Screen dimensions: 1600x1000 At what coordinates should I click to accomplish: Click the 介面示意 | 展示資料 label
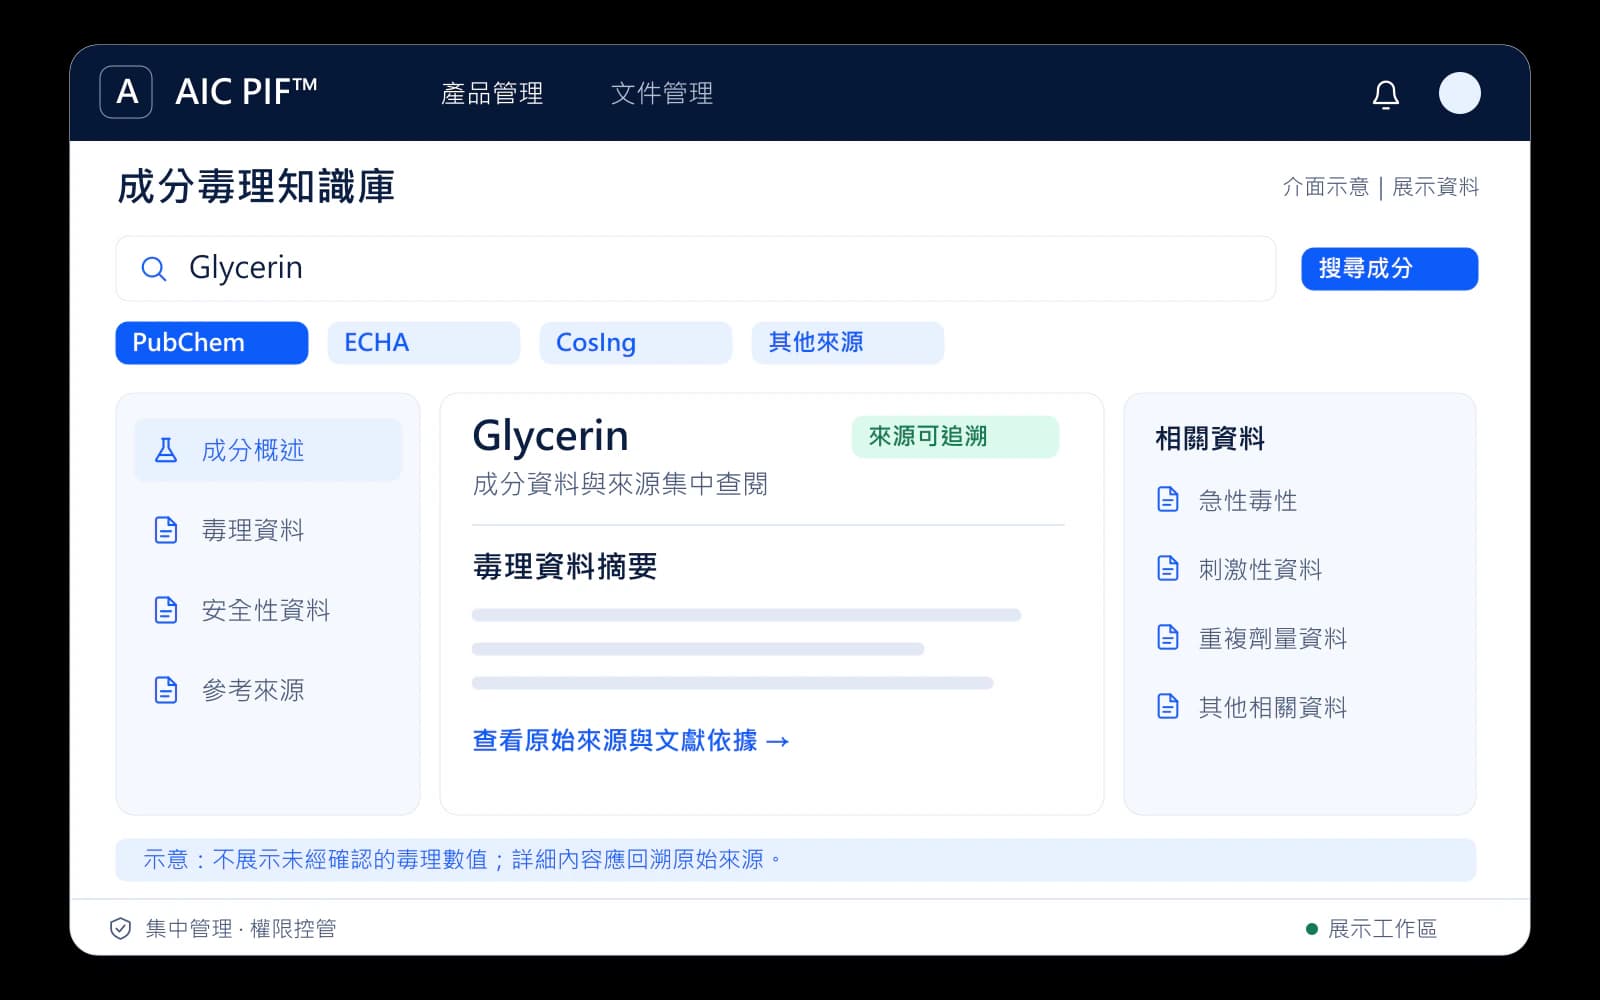pyautogui.click(x=1380, y=187)
